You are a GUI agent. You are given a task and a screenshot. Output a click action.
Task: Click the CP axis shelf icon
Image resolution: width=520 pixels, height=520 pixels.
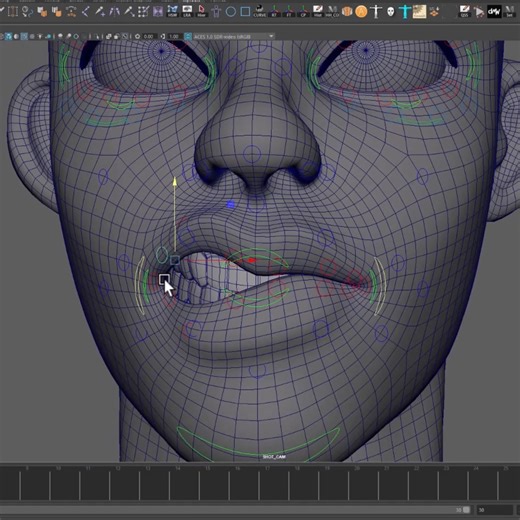(x=303, y=11)
